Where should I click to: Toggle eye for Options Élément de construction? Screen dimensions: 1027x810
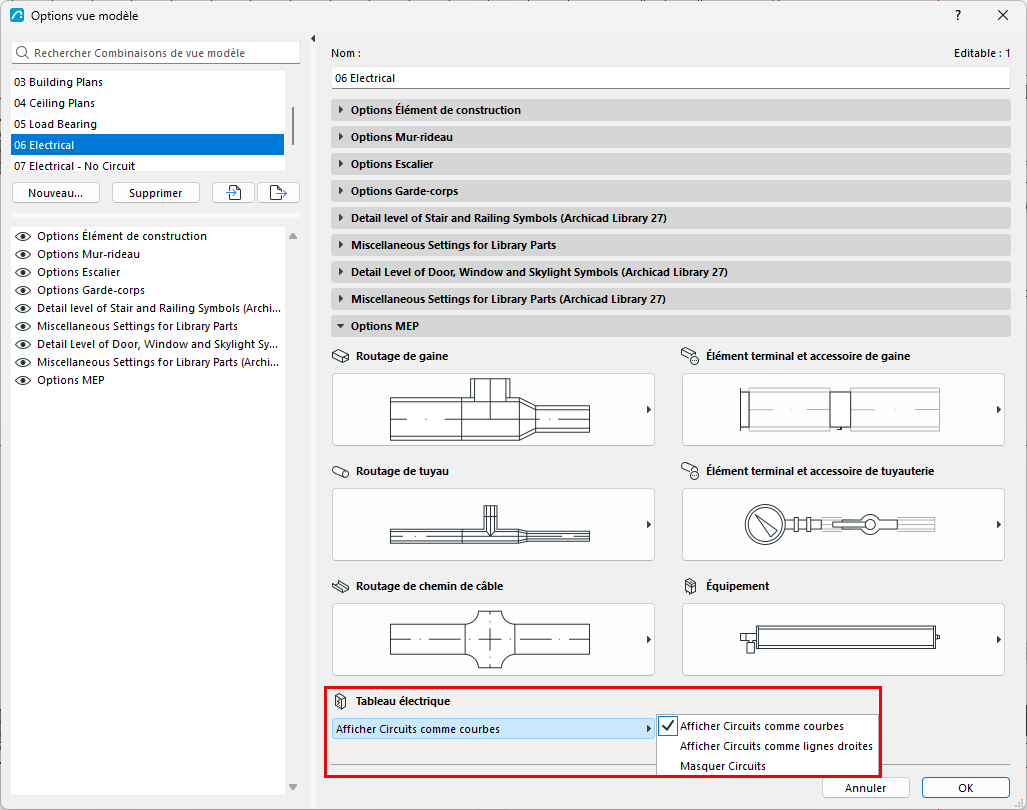click(23, 236)
